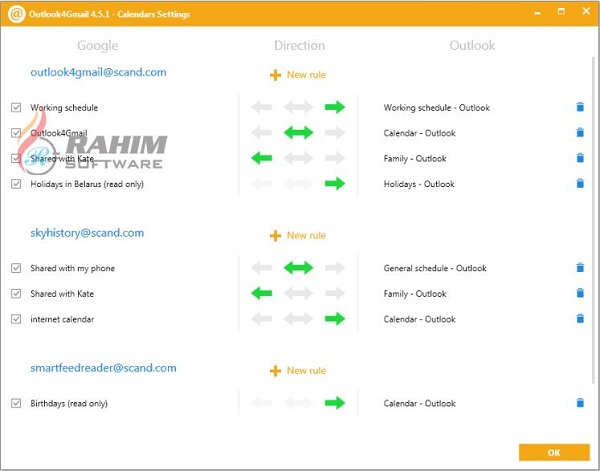Click the Google column header
Viewport: 600px width, 471px height.
click(98, 46)
